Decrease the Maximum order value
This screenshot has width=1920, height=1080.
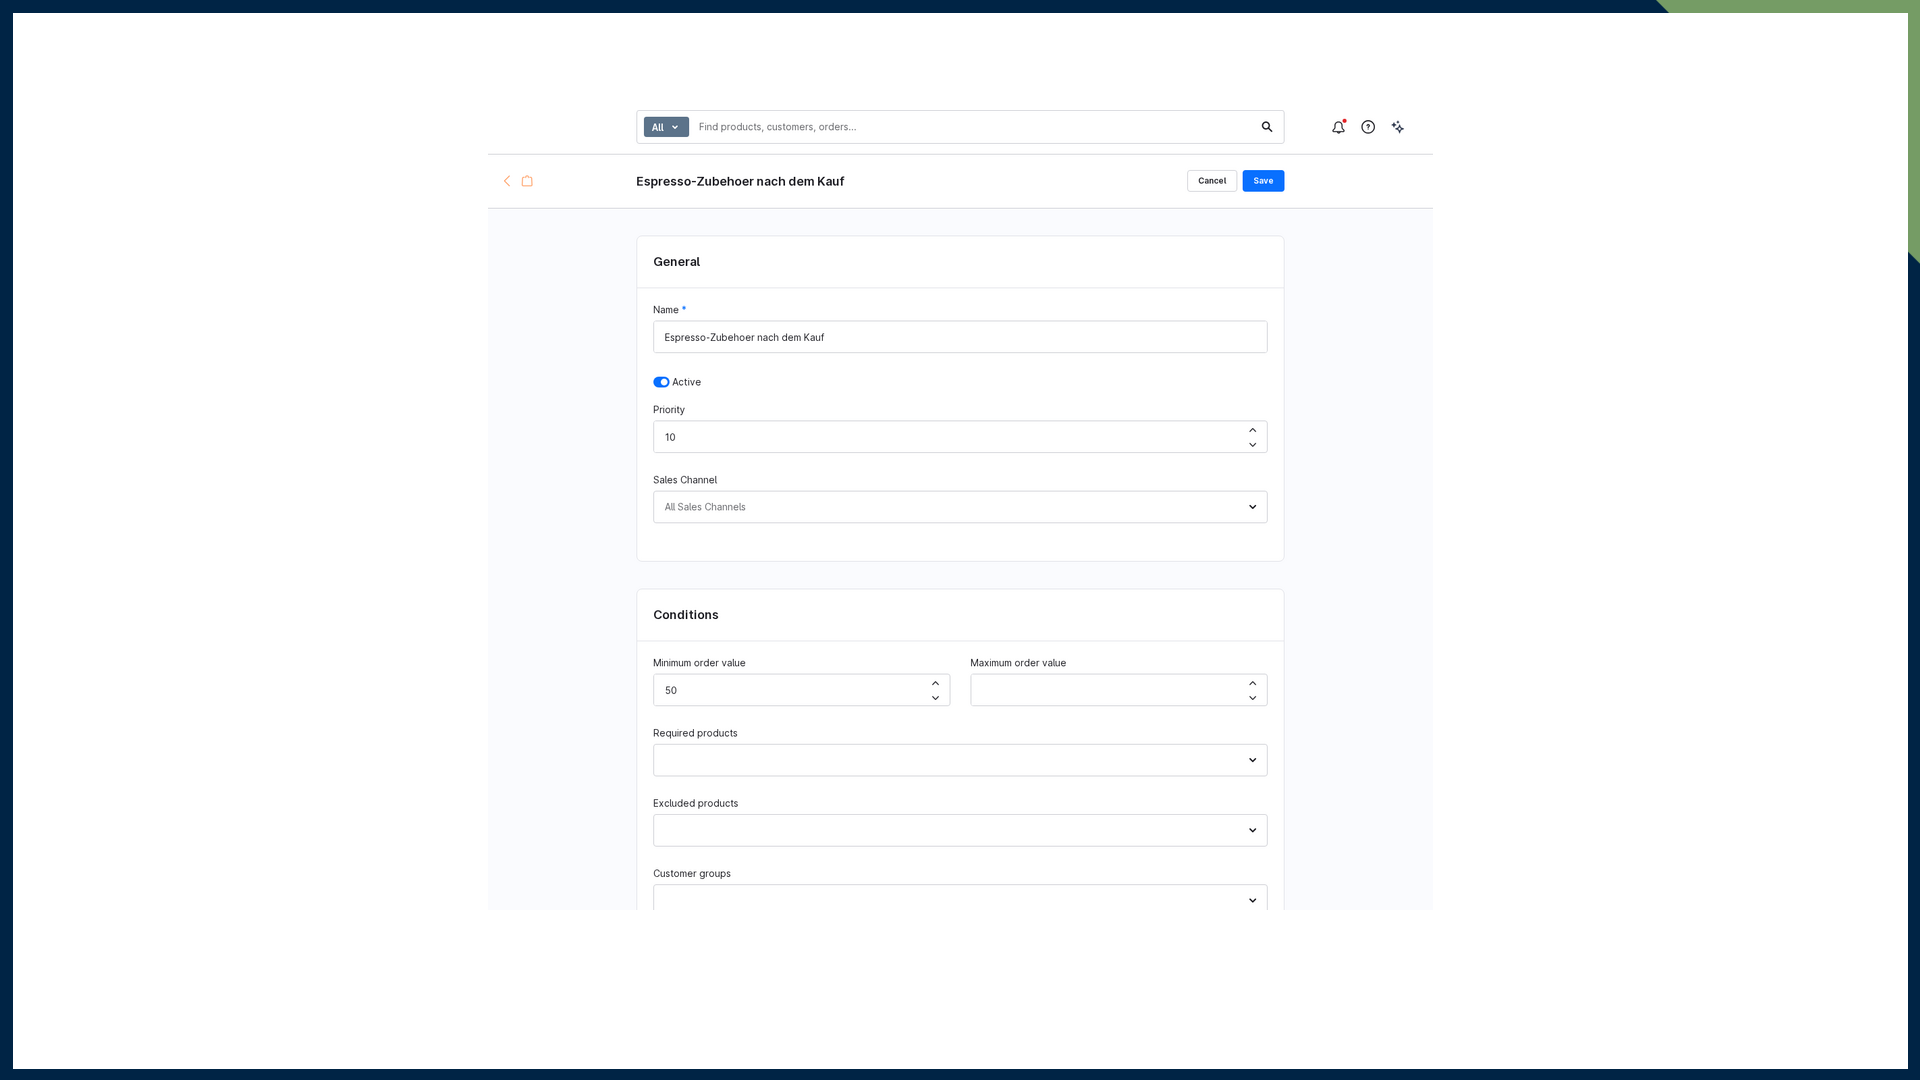(x=1252, y=698)
